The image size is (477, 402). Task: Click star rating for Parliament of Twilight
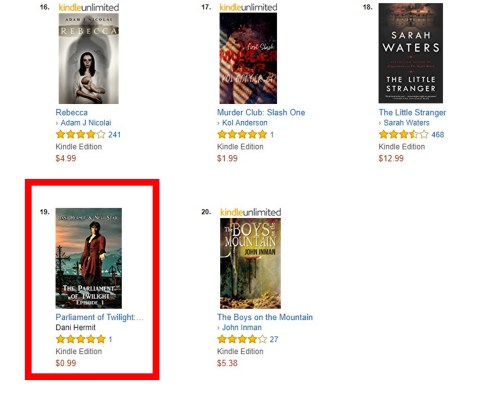(81, 339)
